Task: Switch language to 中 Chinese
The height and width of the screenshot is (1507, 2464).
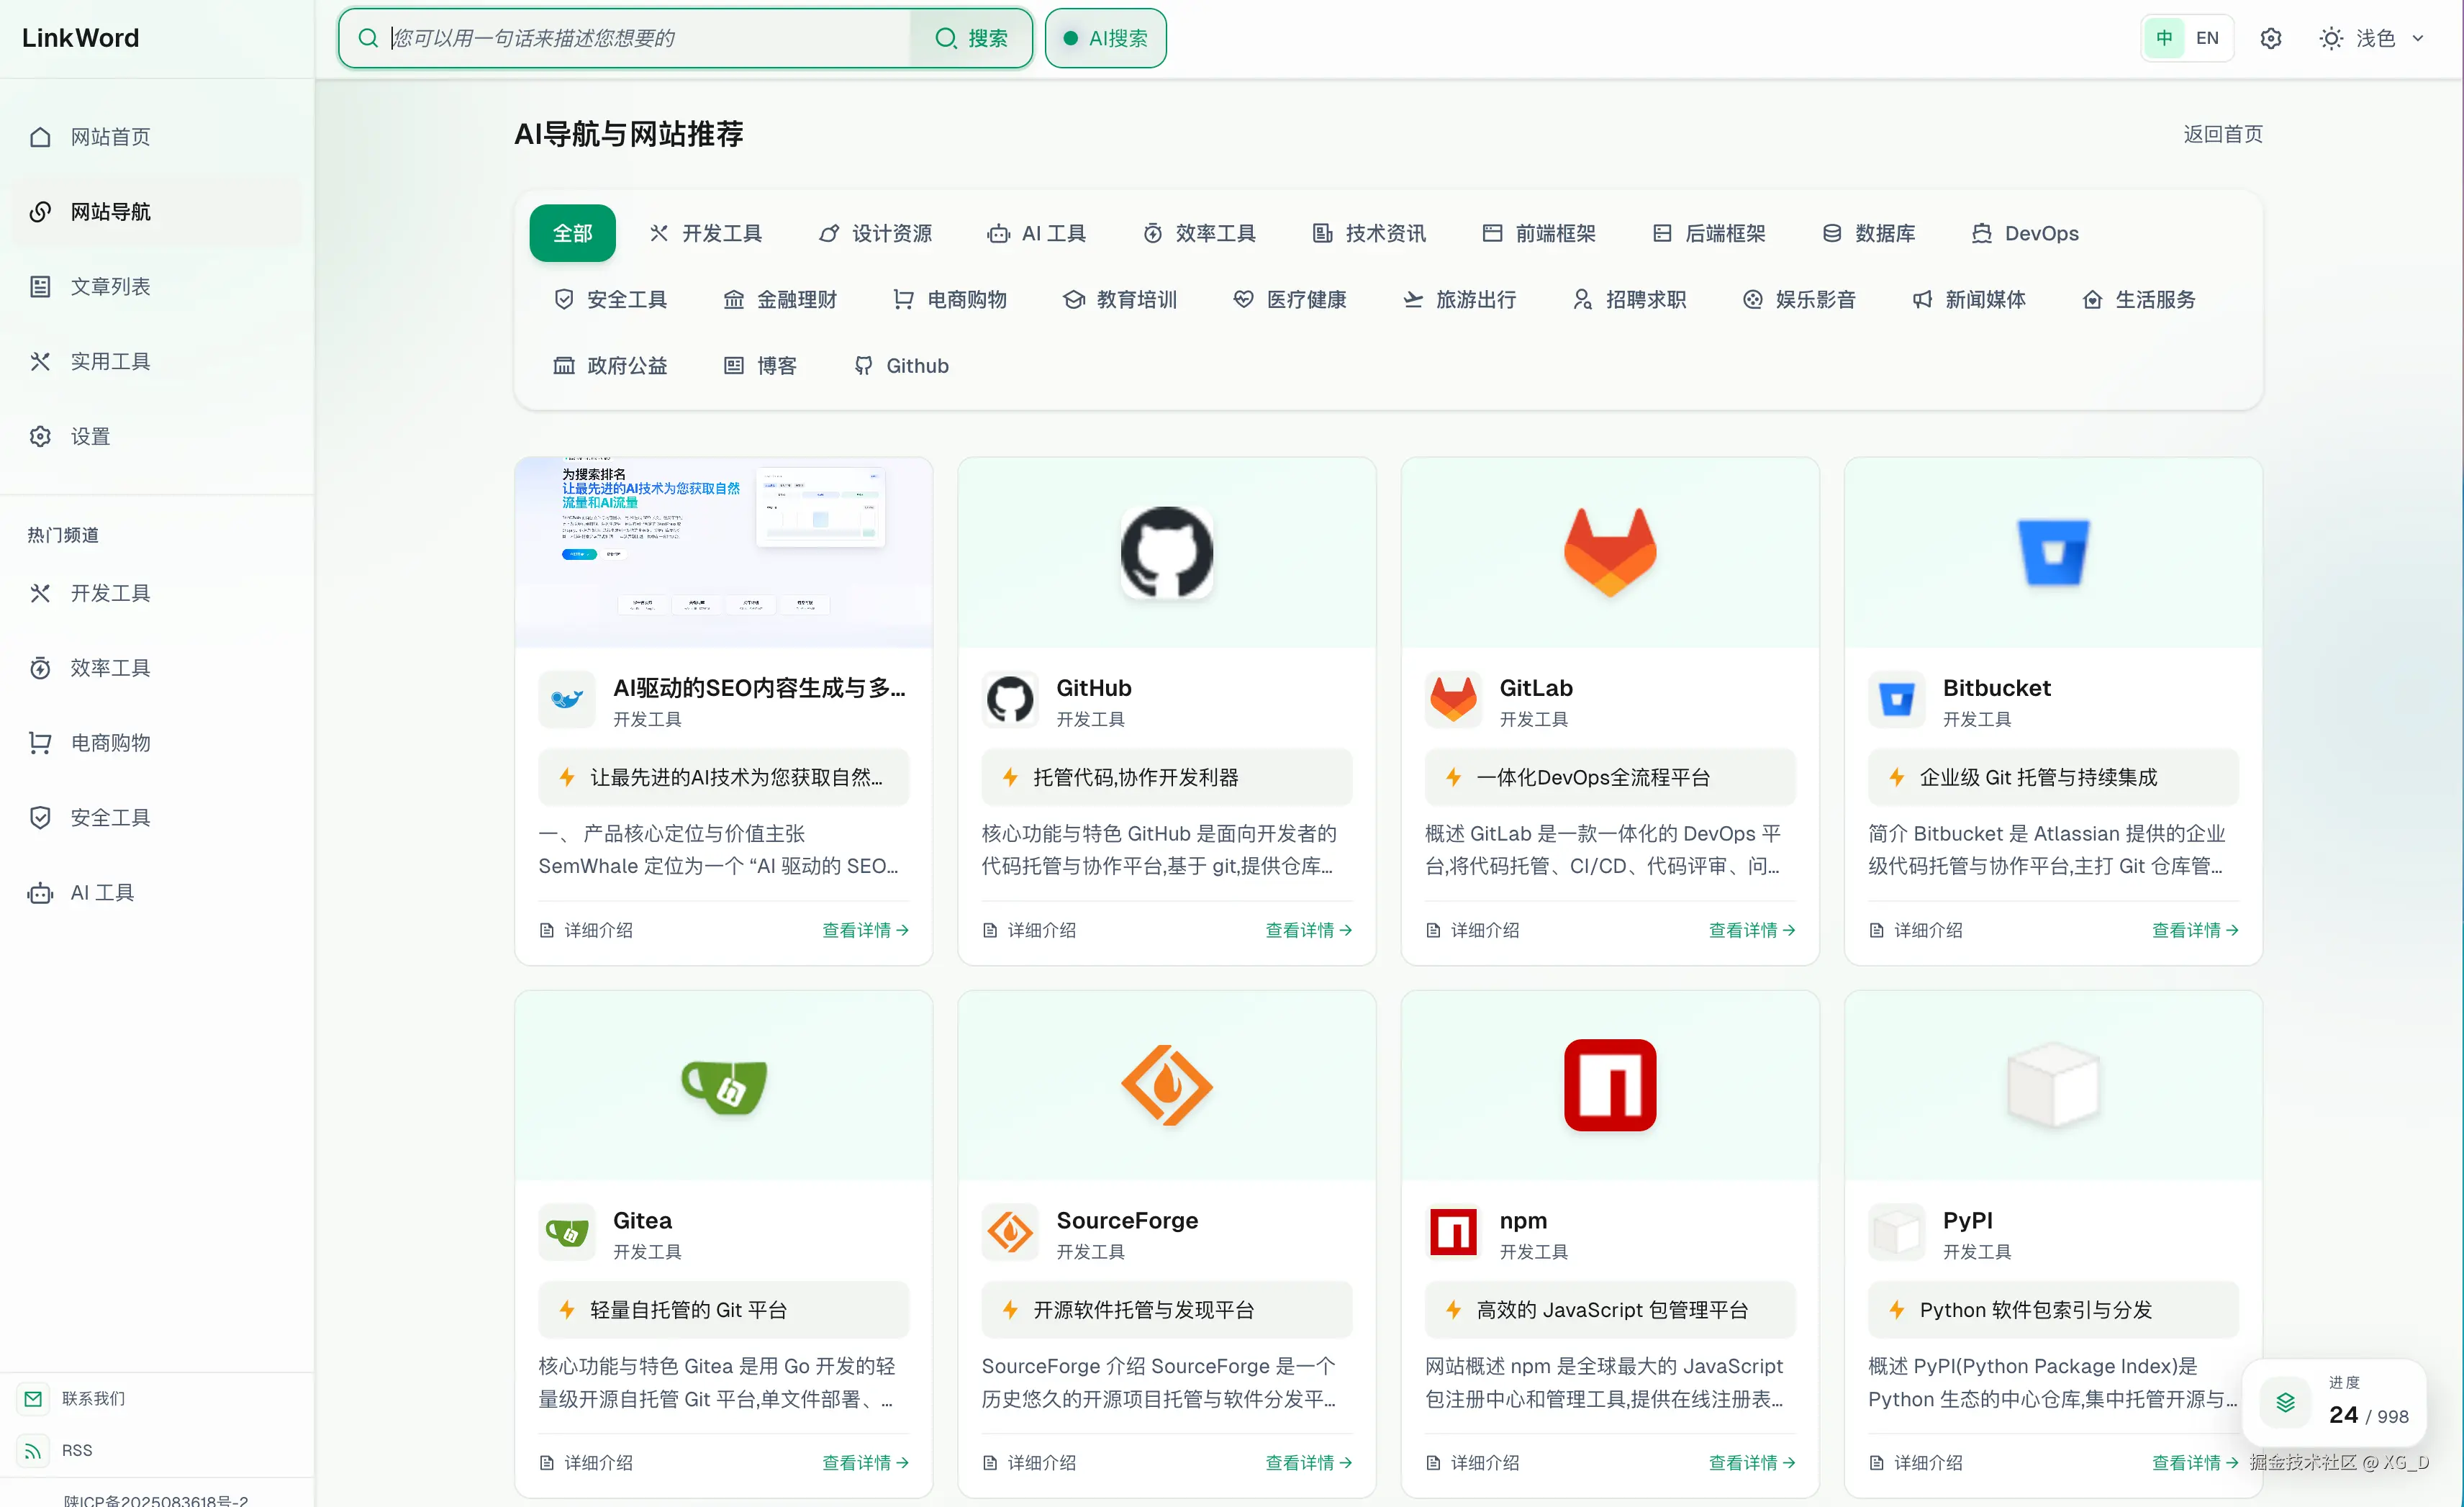Action: 2164,38
